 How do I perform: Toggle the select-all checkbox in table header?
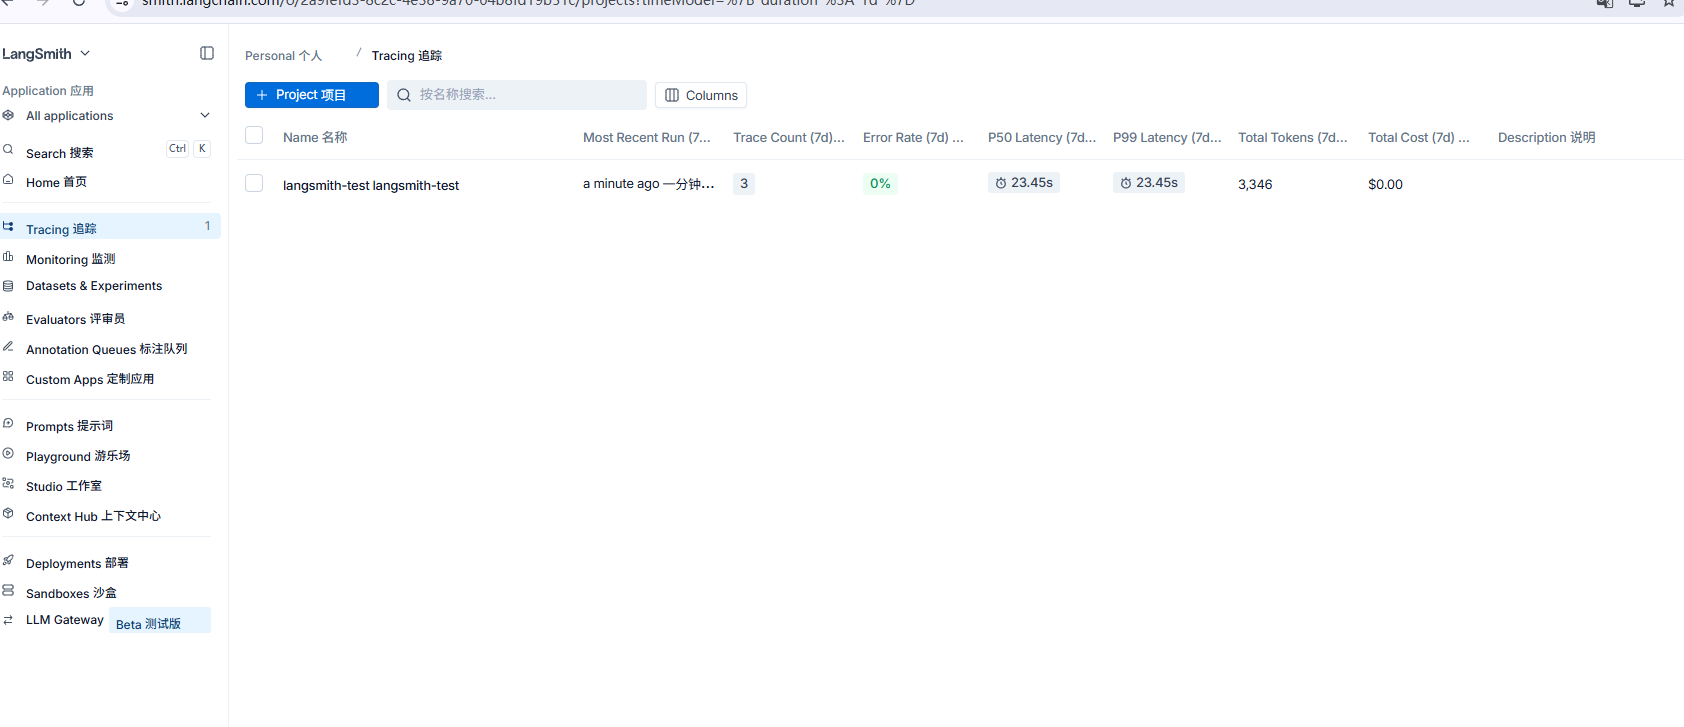[x=254, y=135]
